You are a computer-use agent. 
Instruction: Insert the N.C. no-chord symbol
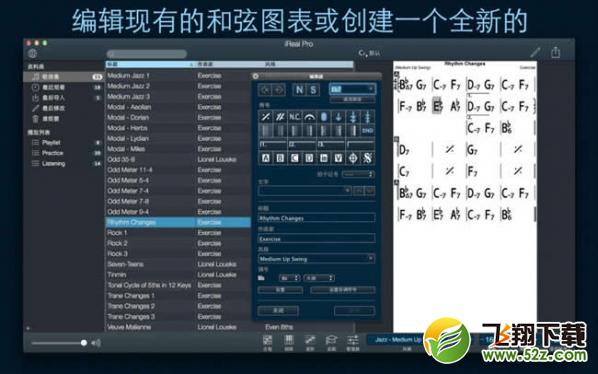pyautogui.click(x=294, y=117)
